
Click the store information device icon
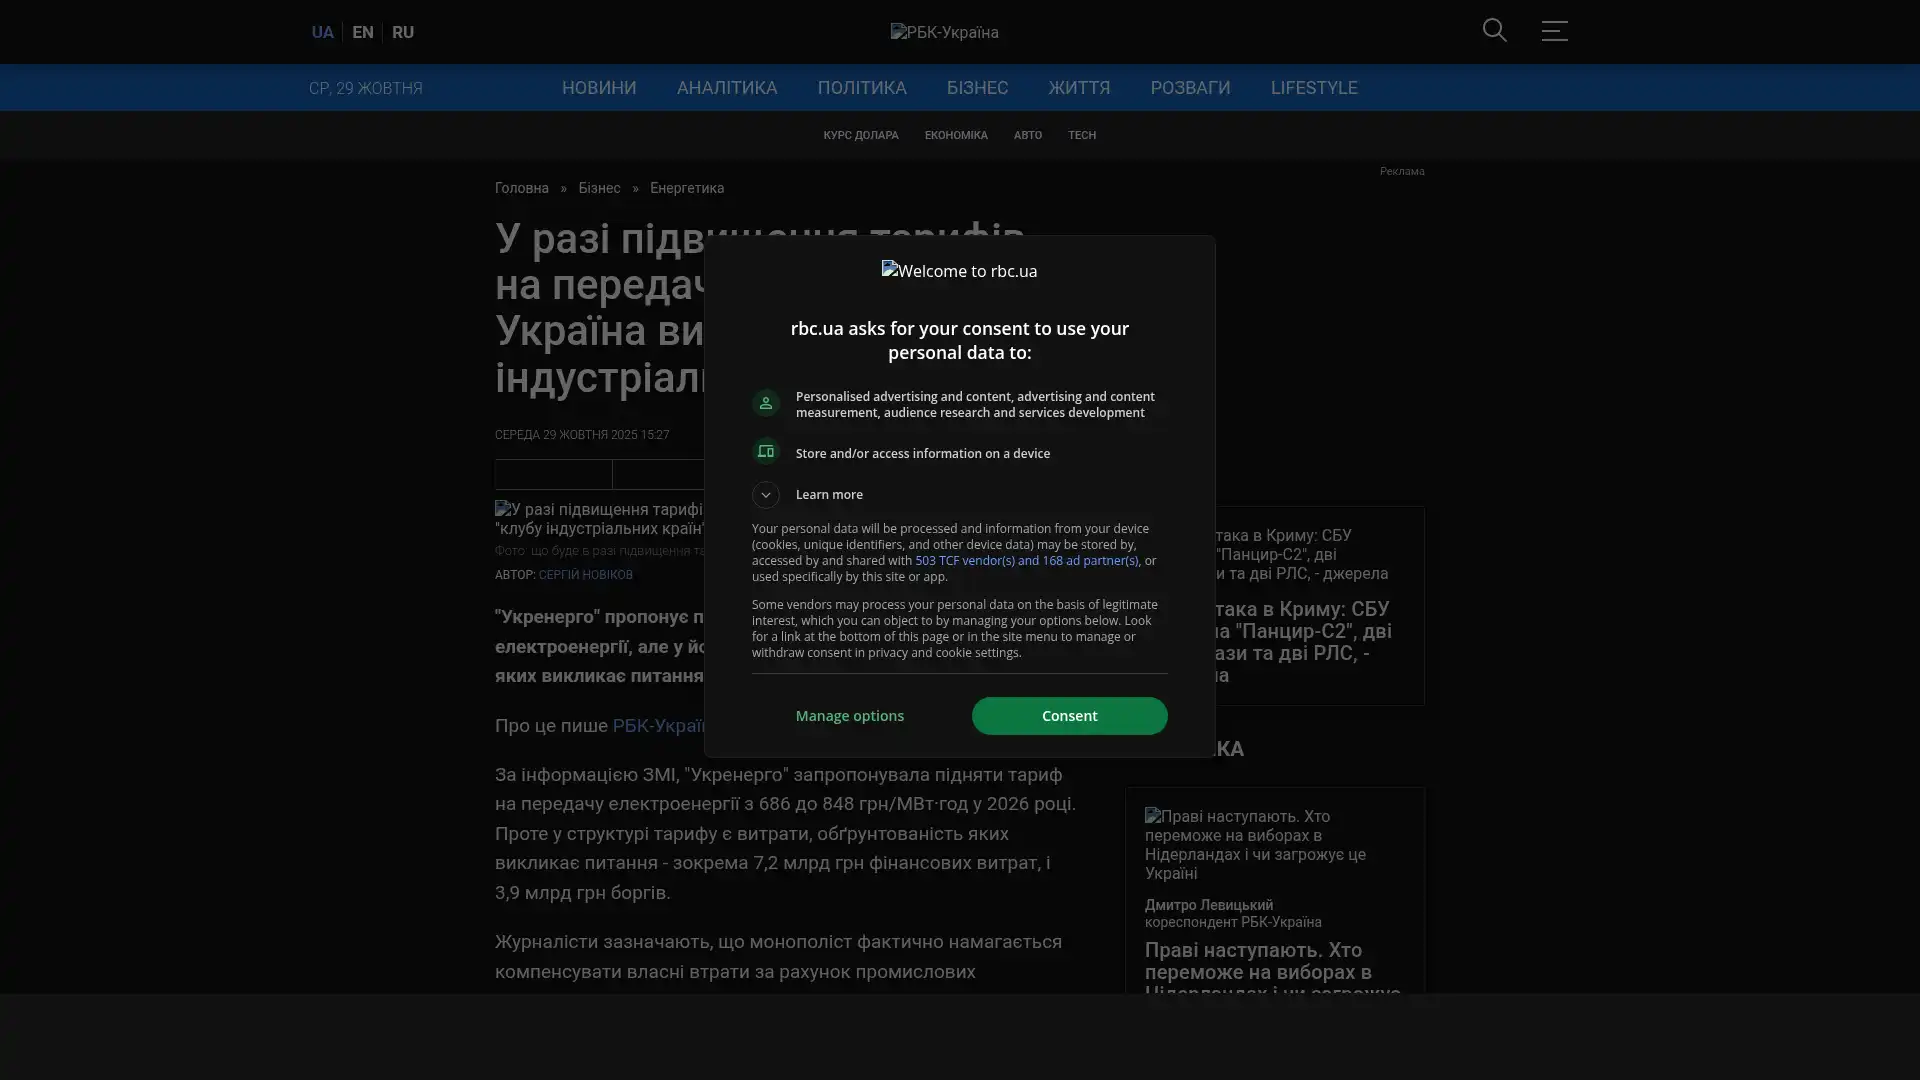tap(766, 452)
